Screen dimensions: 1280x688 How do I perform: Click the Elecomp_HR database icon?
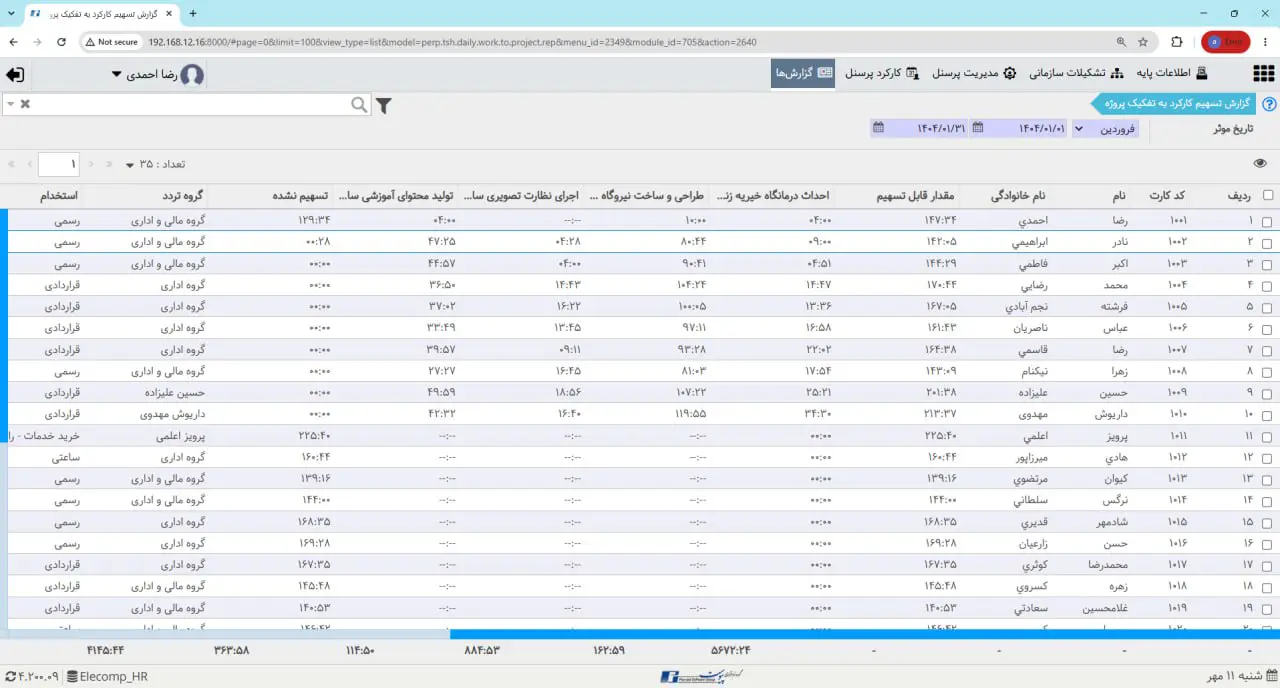click(x=72, y=677)
